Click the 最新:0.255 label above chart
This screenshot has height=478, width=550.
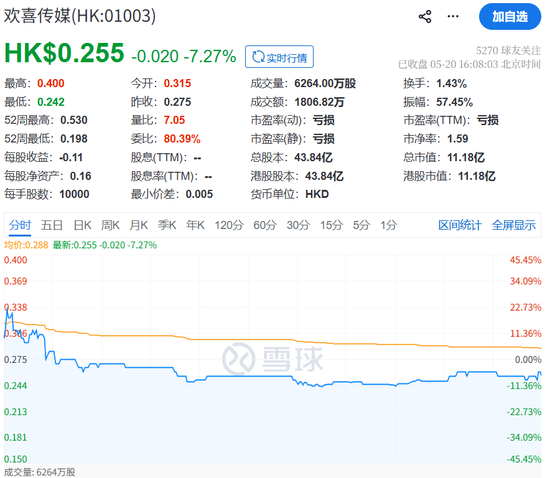point(105,245)
